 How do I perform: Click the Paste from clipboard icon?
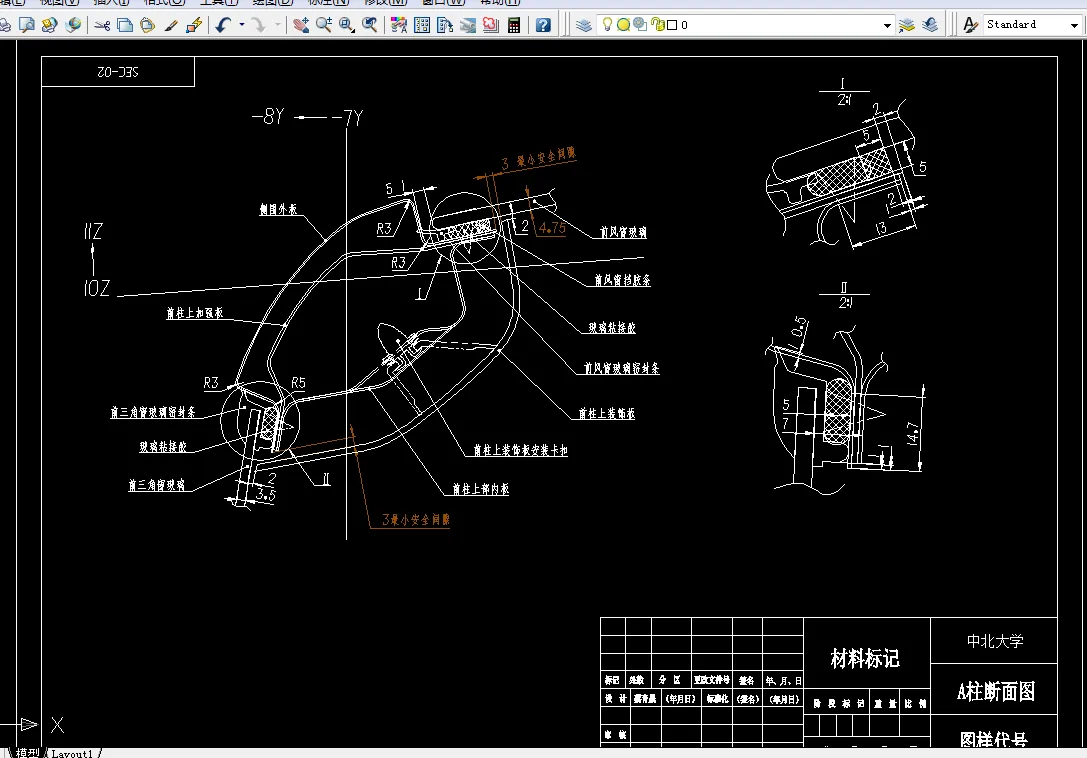[148, 25]
